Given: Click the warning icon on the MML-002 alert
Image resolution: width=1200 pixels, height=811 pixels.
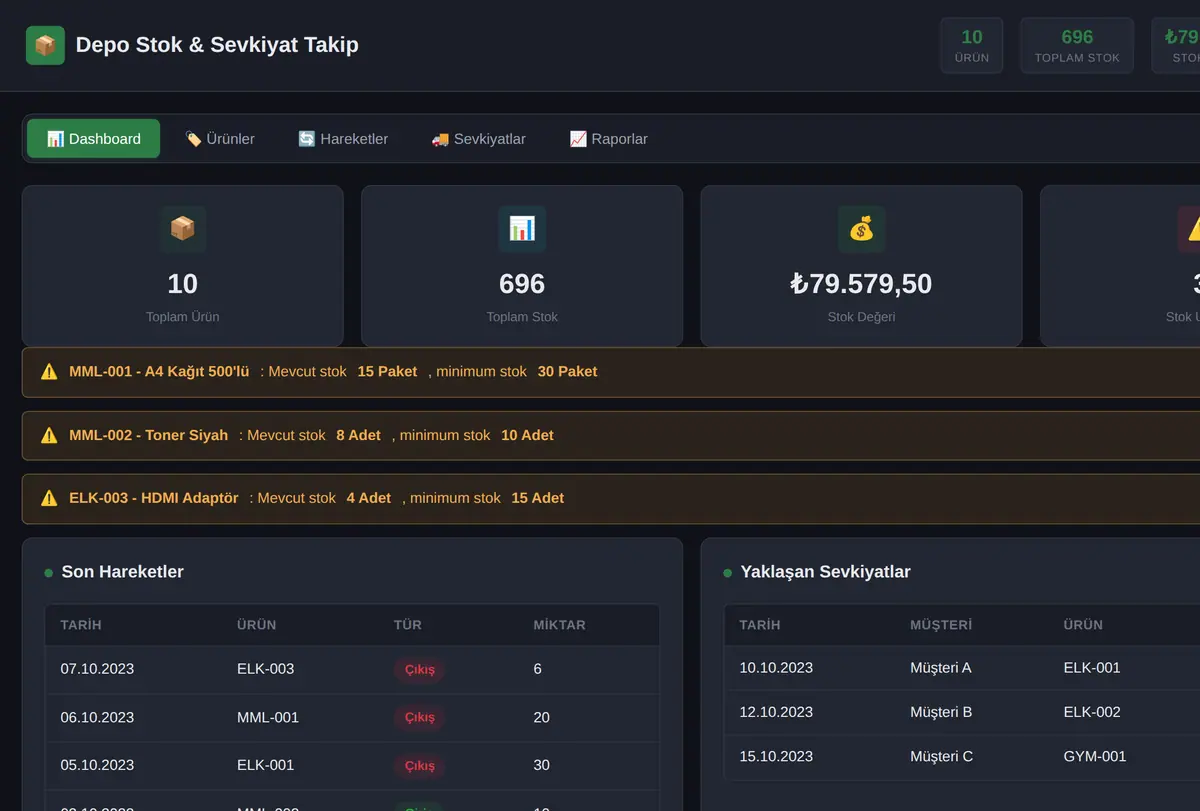Looking at the screenshot, I should pos(49,435).
